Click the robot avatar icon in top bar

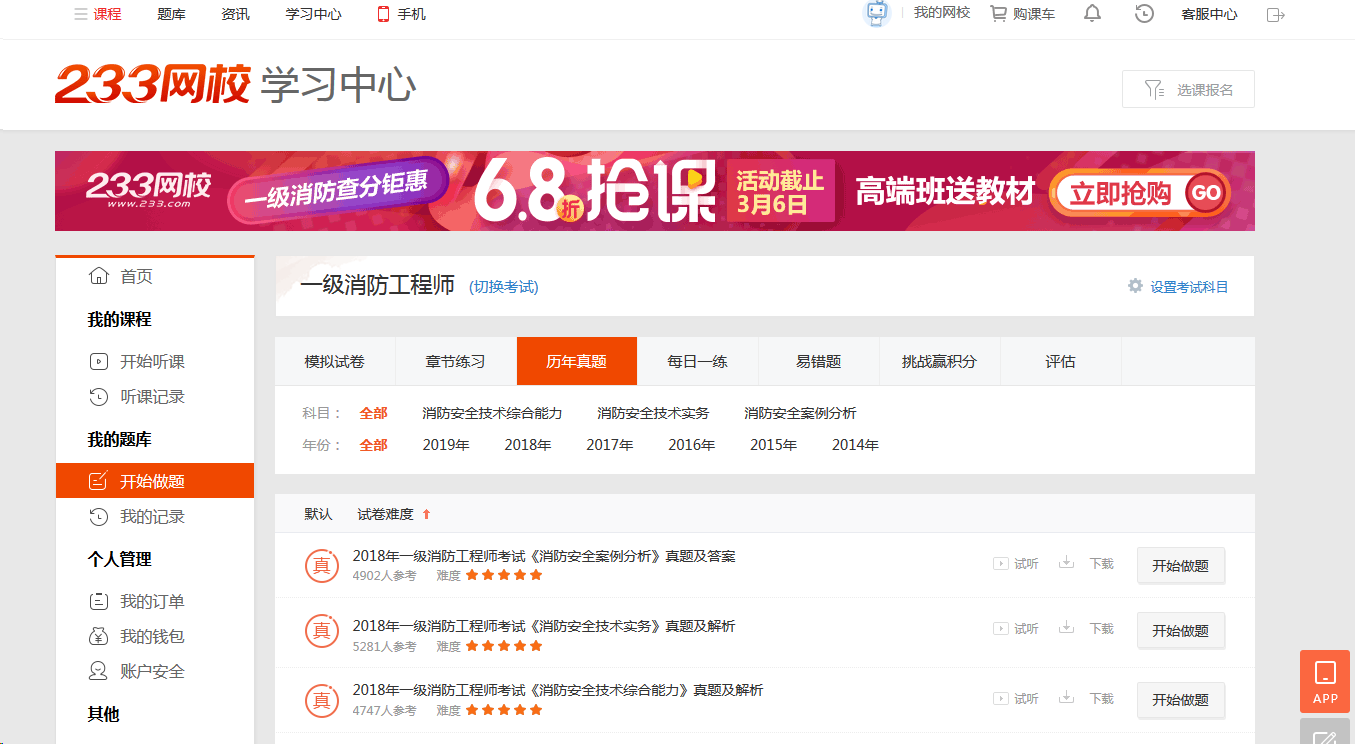(877, 13)
